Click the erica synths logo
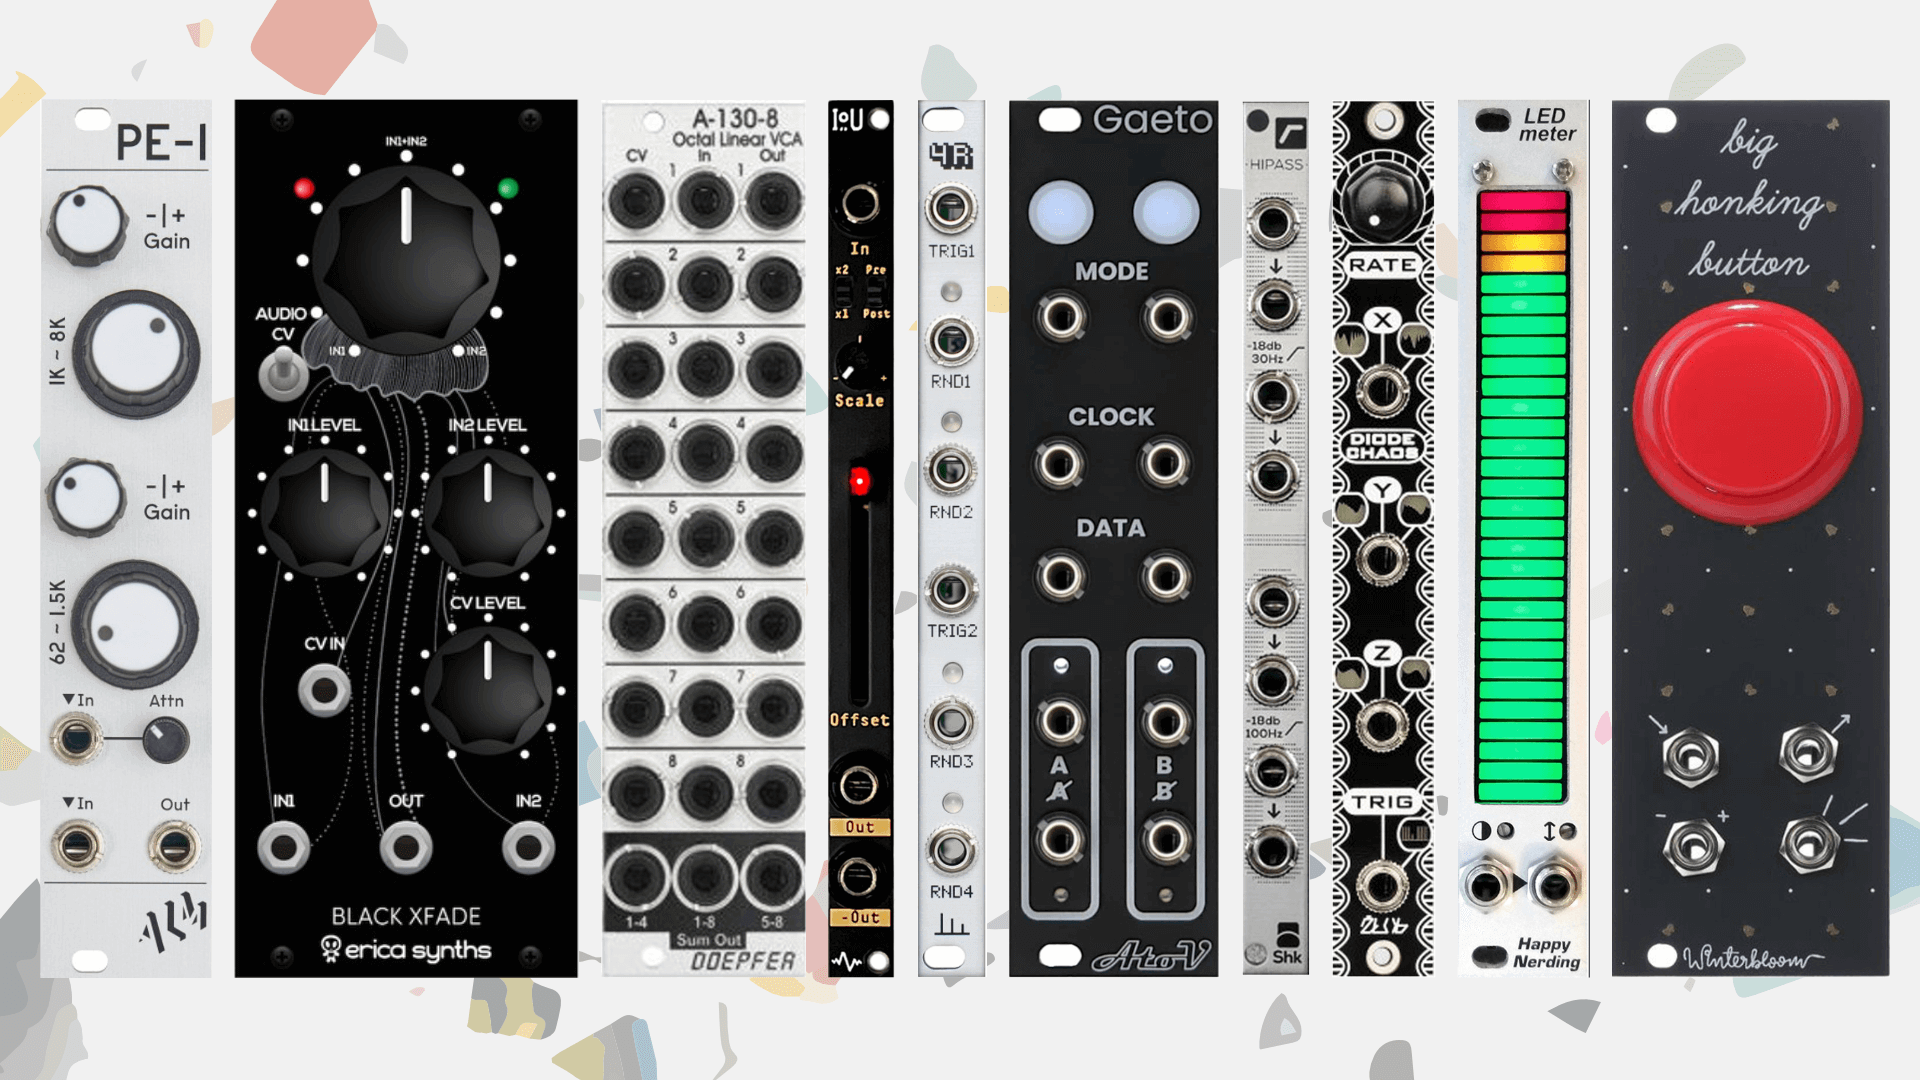 pyautogui.click(x=405, y=948)
